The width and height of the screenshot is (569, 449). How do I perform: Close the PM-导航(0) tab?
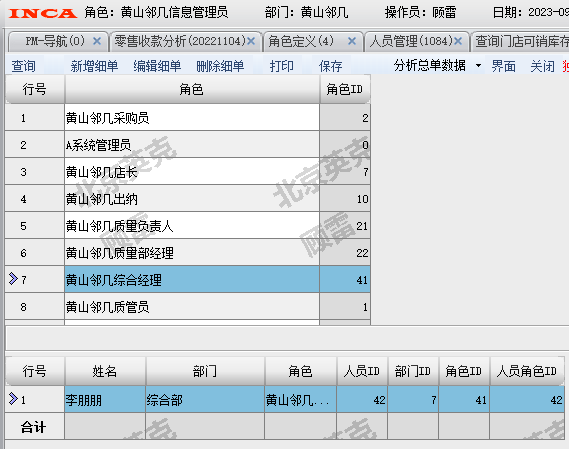[x=97, y=41]
